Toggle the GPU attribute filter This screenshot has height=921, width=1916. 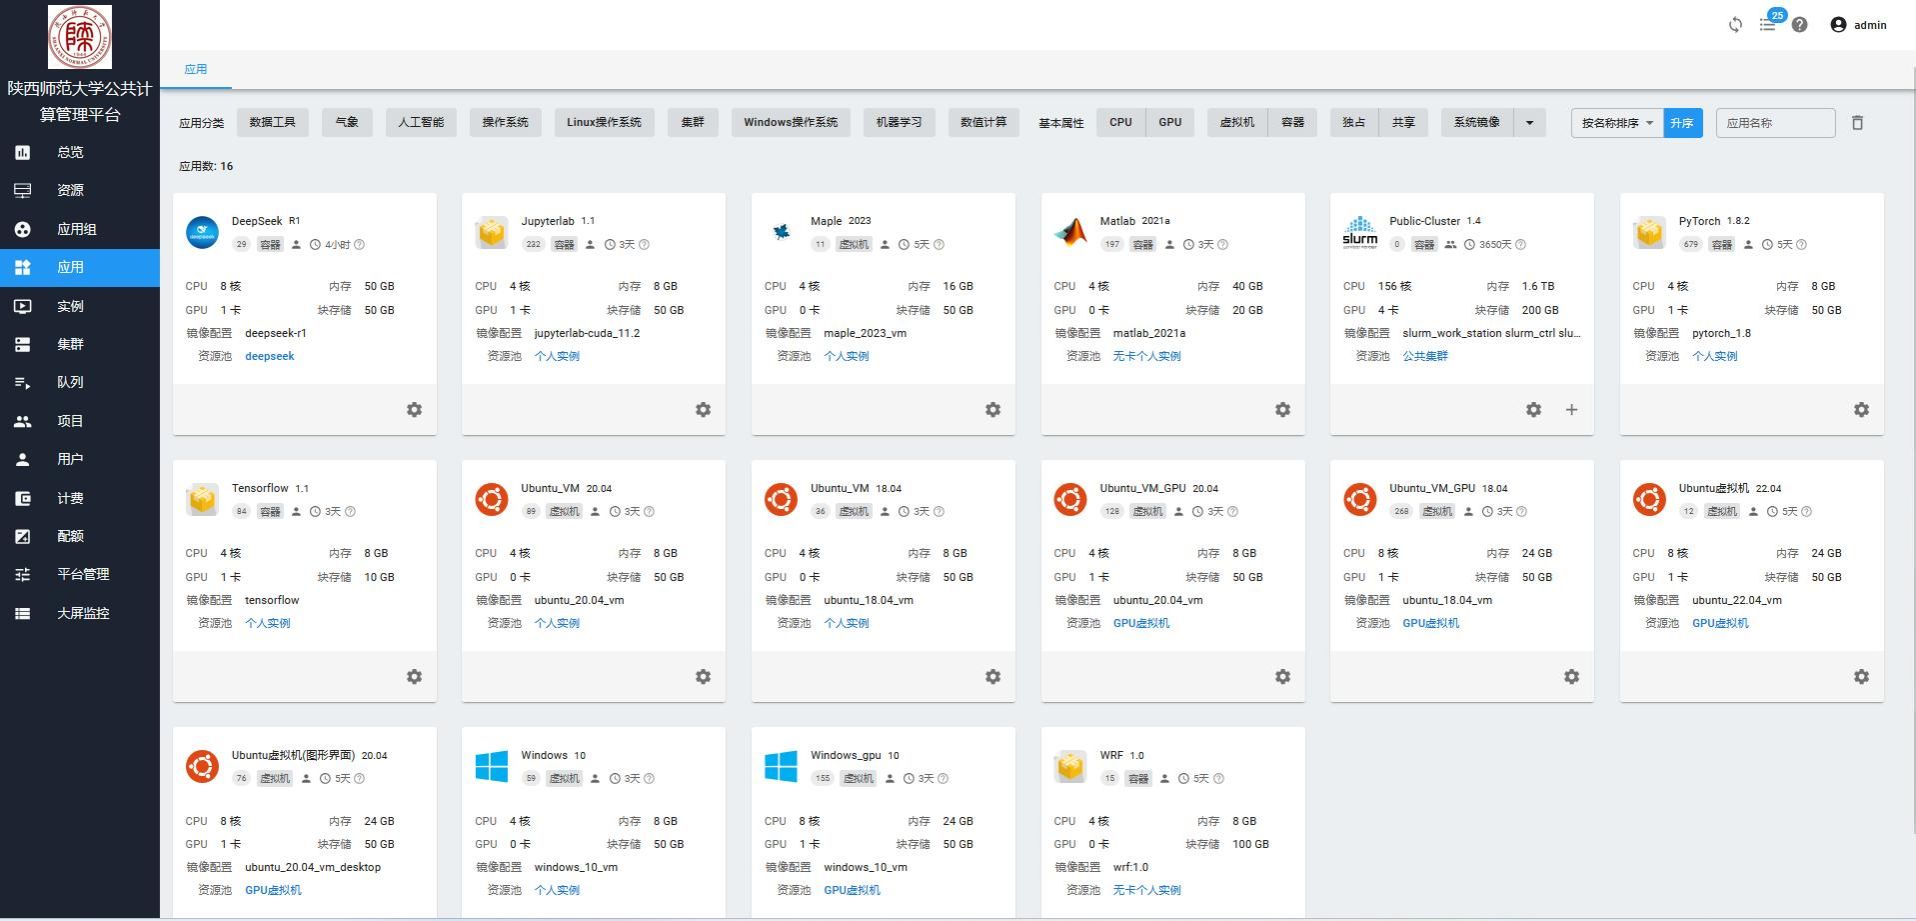(1169, 122)
